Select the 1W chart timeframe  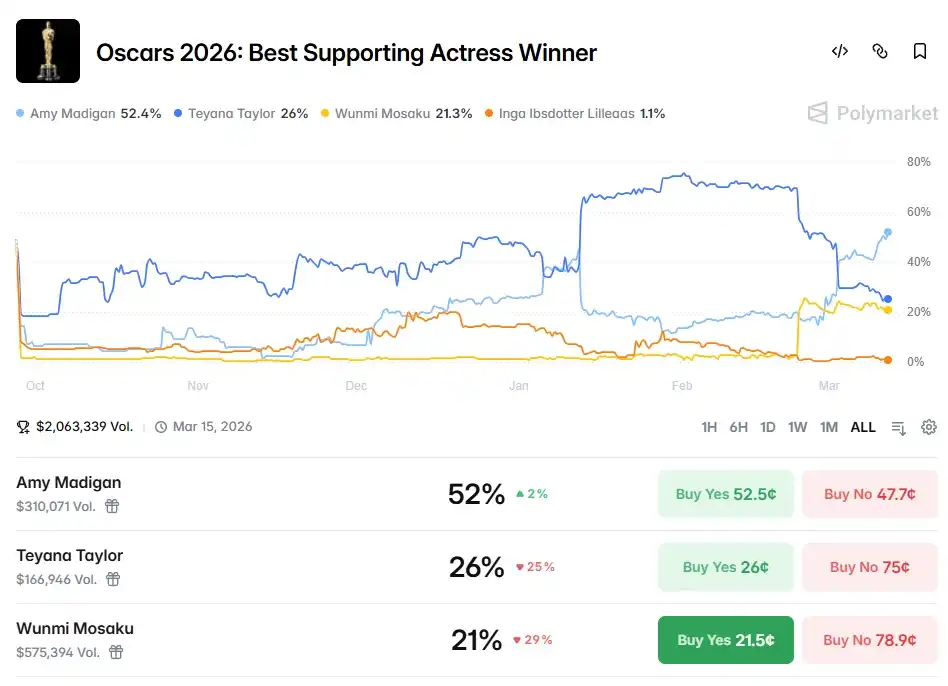pyautogui.click(x=797, y=427)
